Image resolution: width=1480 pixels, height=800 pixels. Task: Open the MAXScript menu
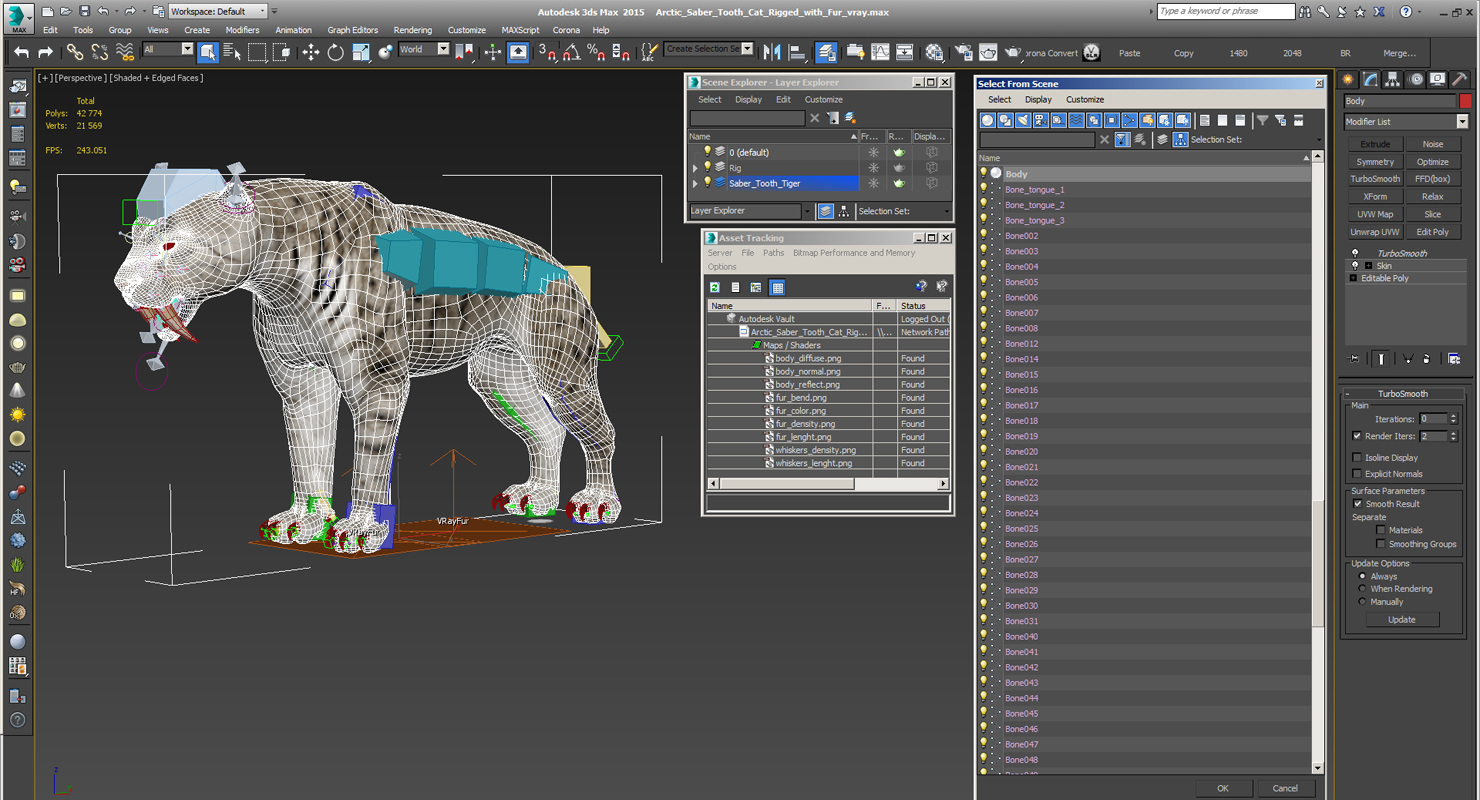(520, 30)
